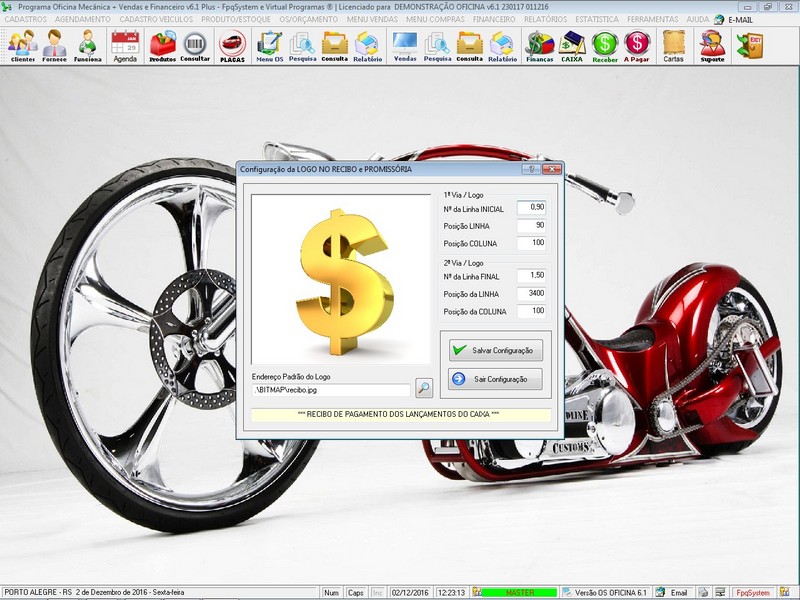The width and height of the screenshot is (800, 600).
Task: Click the Finanças toolbar icon
Action: (x=540, y=45)
